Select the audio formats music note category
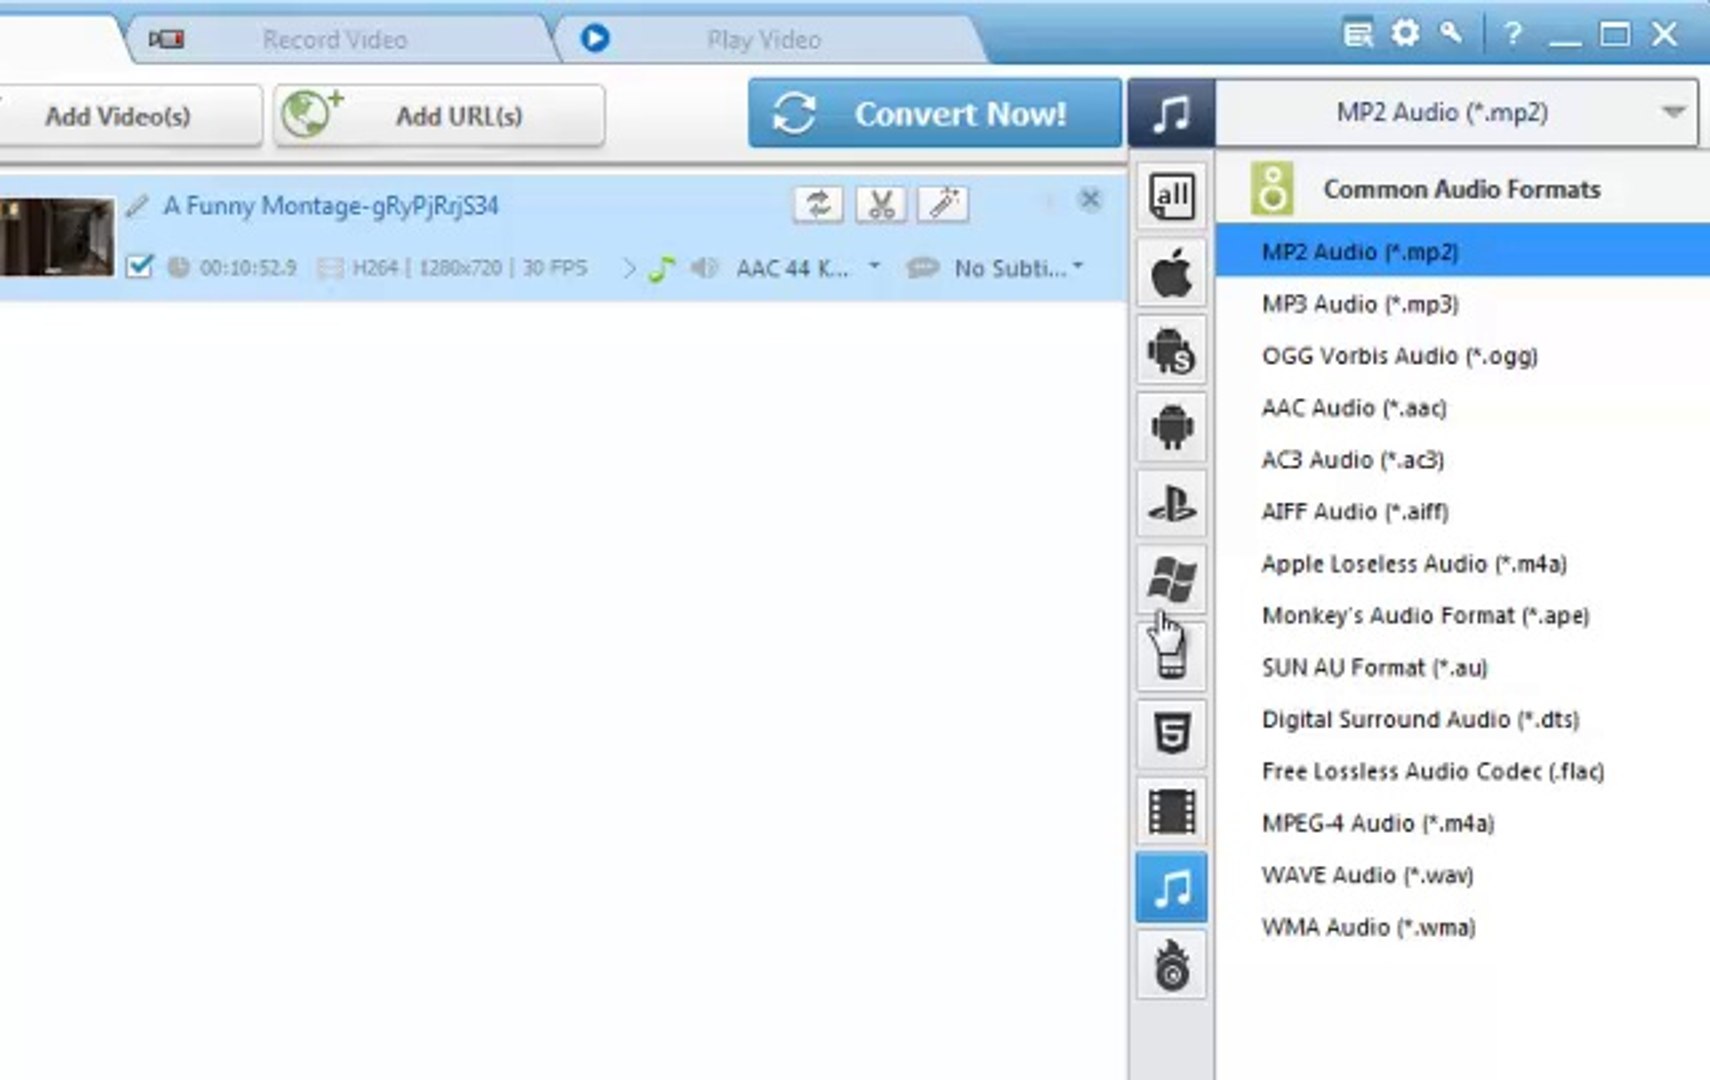Viewport: 1710px width, 1080px height. tap(1171, 888)
